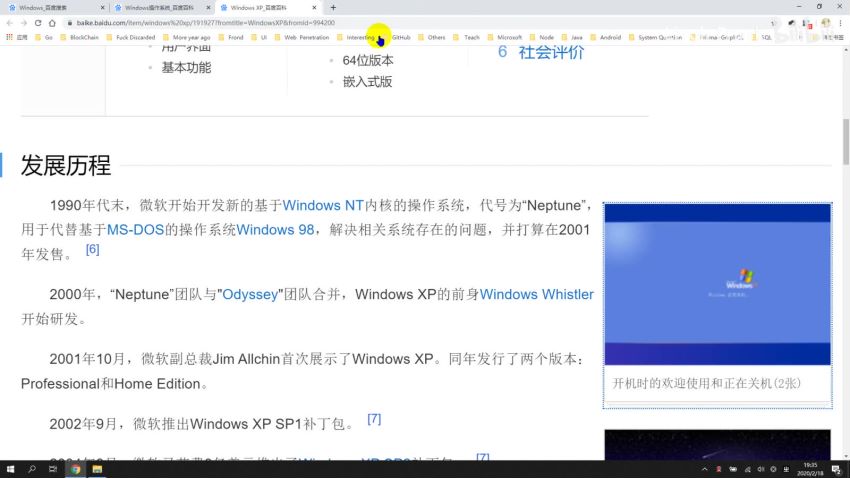Switch to Chrome on the taskbar
This screenshot has height=478, width=850.
pyautogui.click(x=75, y=469)
